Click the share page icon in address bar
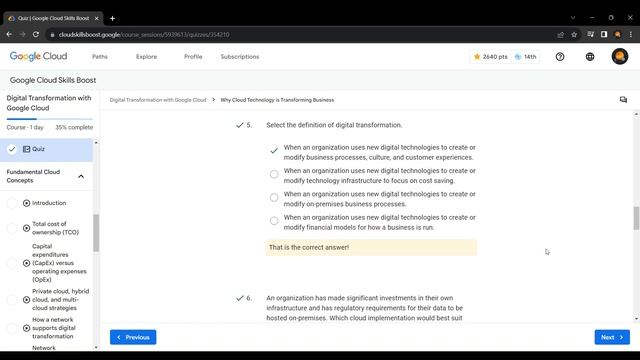This screenshot has height=360, width=640. coord(561,35)
